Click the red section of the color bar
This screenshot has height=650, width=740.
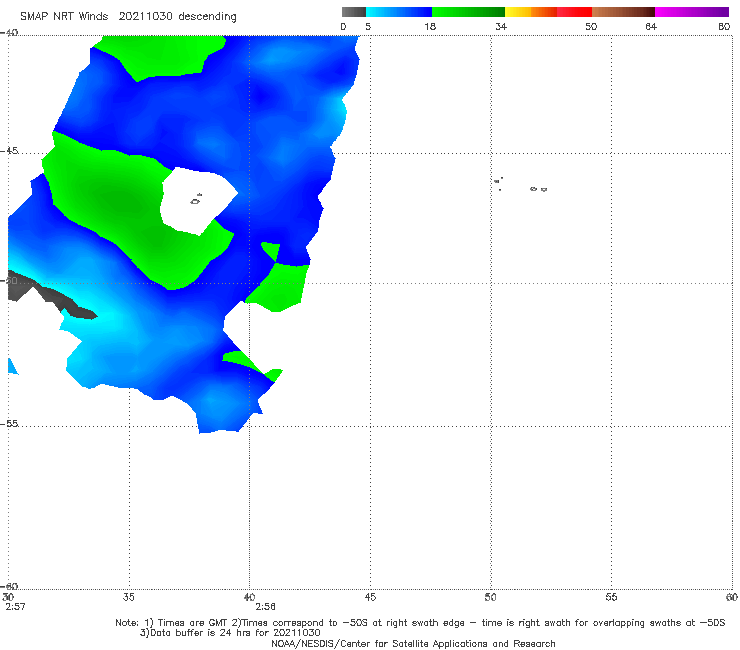[574, 12]
